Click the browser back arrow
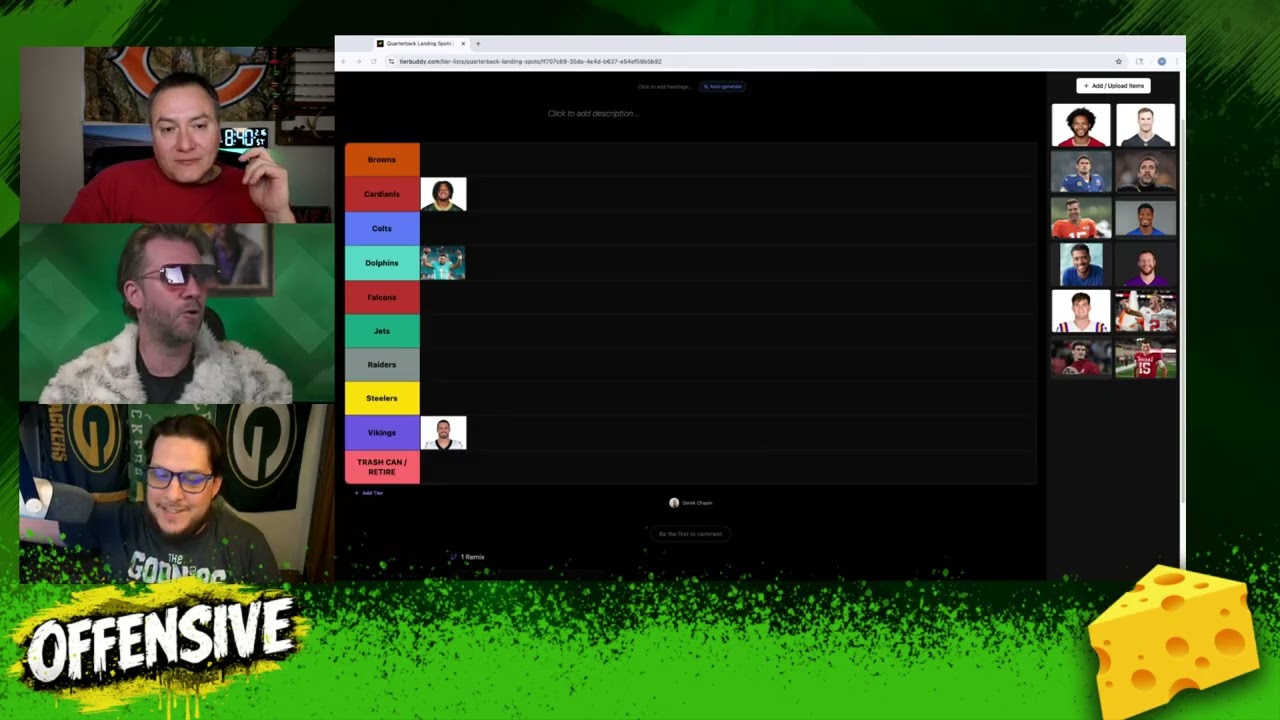The width and height of the screenshot is (1280, 720). (344, 61)
